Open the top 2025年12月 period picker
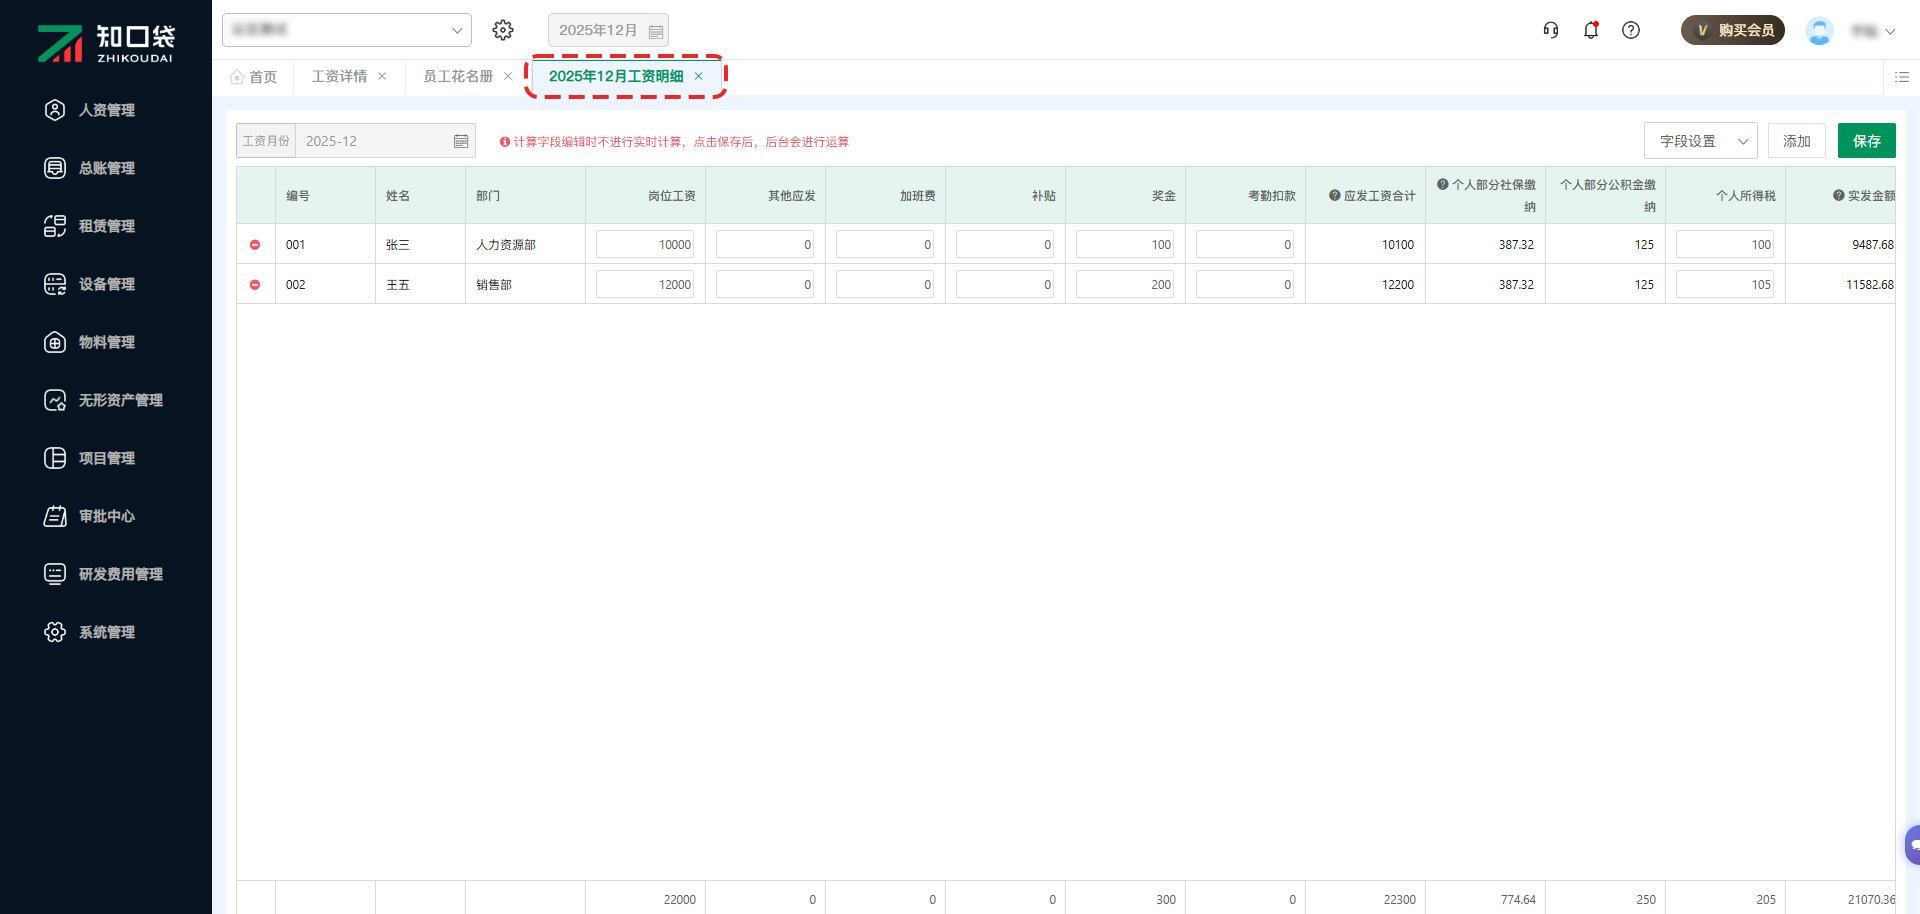This screenshot has width=1920, height=914. (608, 30)
